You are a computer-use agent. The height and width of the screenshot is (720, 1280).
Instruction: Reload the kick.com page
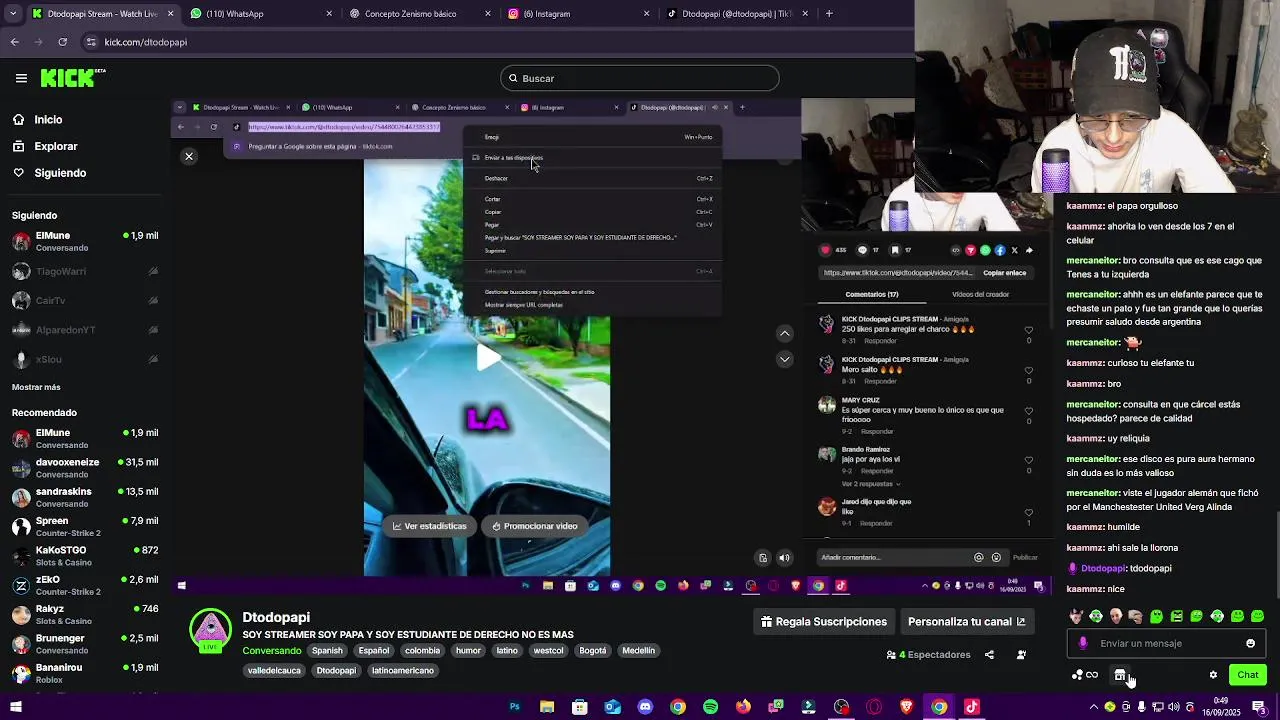point(62,42)
